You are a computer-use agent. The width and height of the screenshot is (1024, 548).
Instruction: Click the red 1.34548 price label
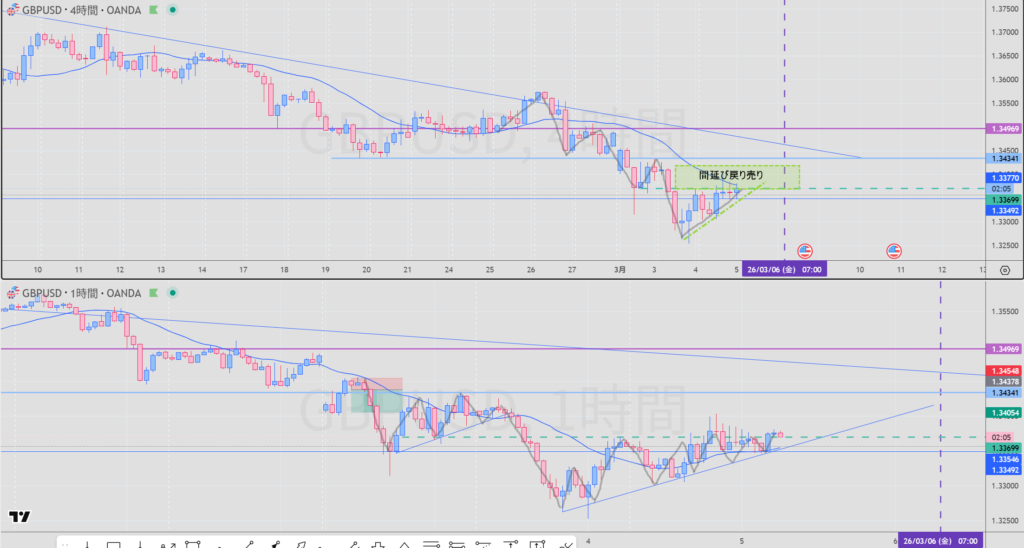(1003, 371)
